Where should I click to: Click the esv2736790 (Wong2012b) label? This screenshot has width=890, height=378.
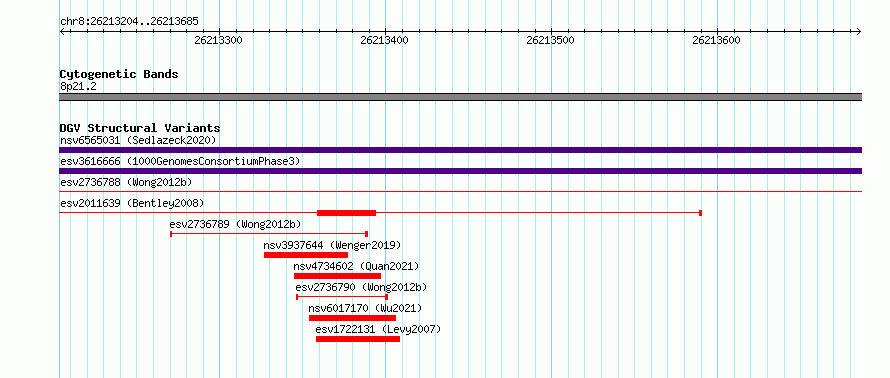(x=362, y=287)
